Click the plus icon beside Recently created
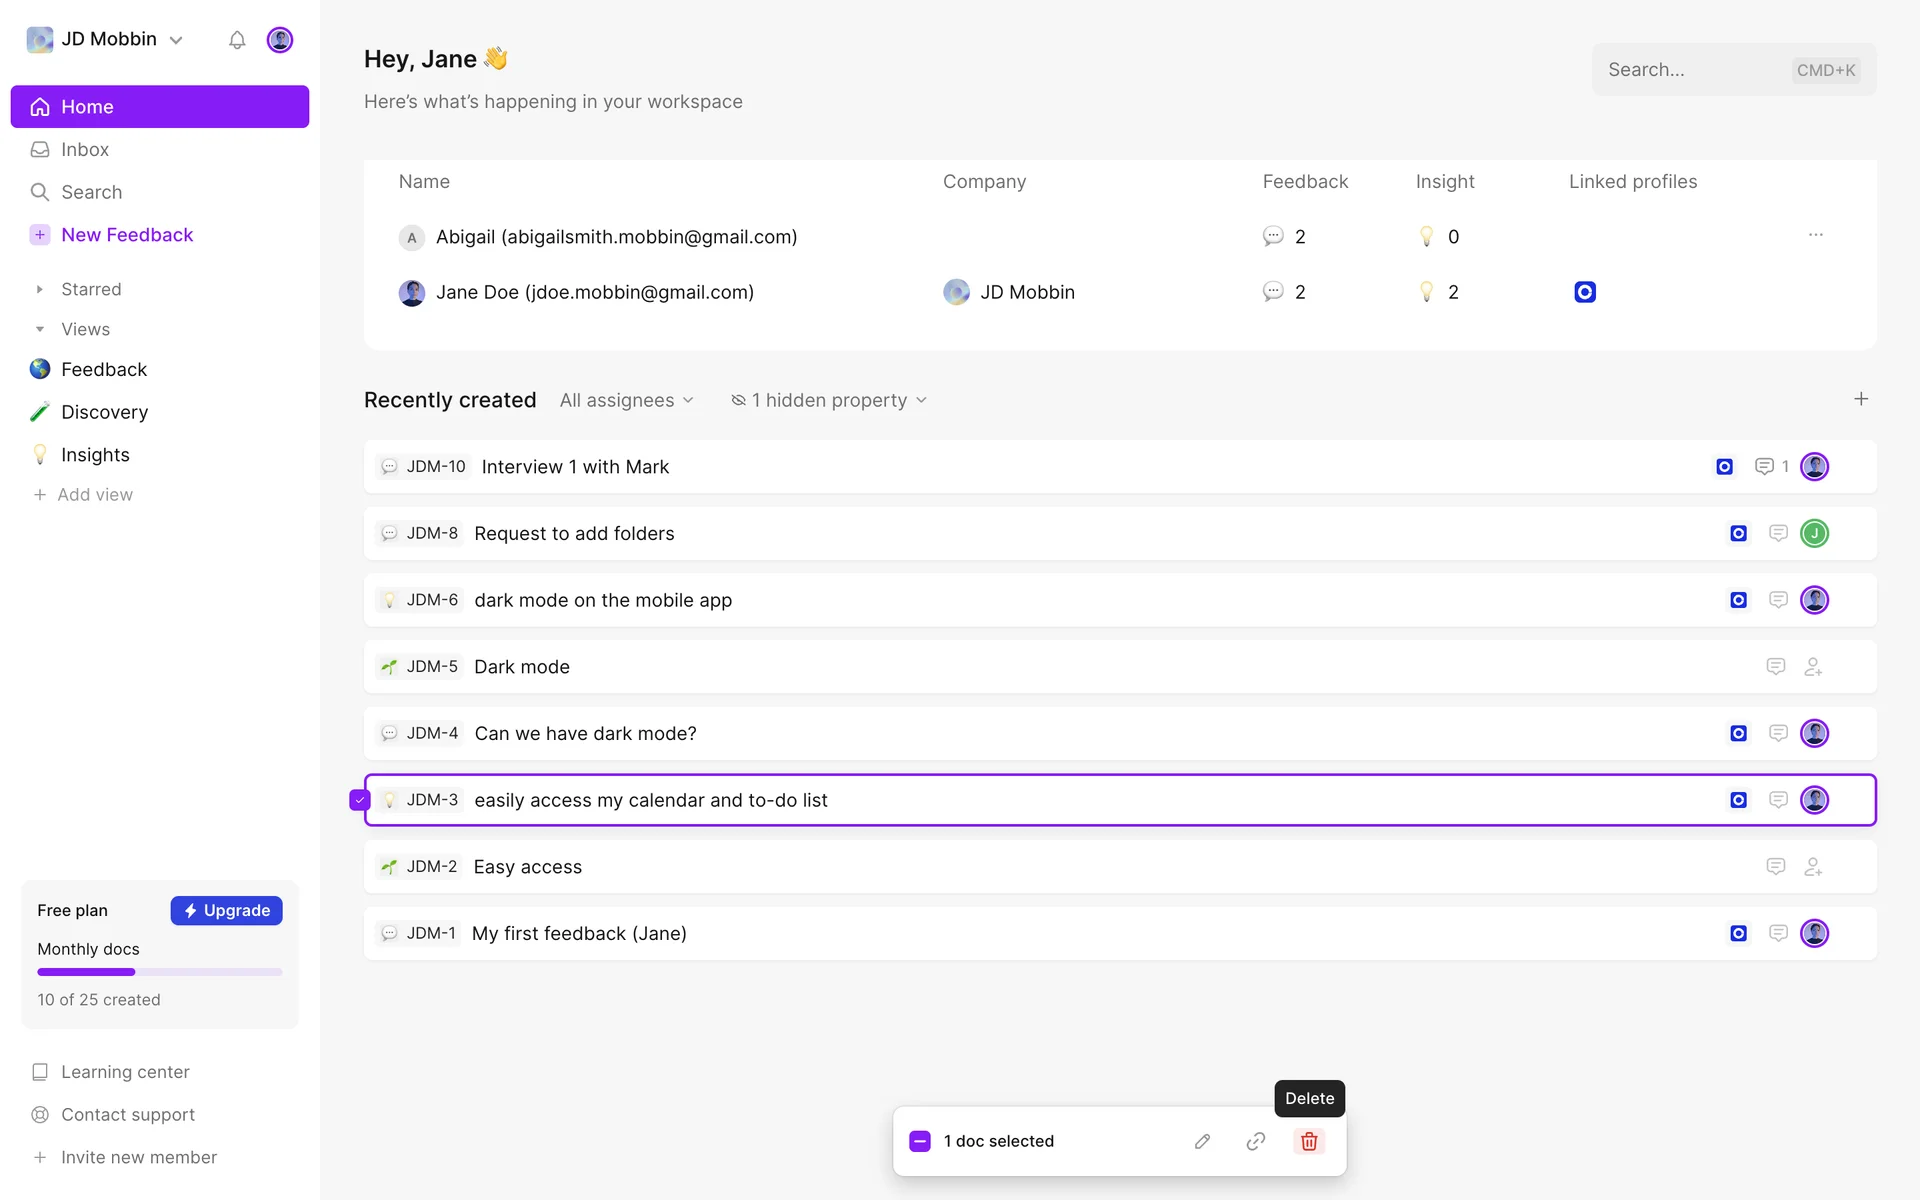 [1860, 399]
